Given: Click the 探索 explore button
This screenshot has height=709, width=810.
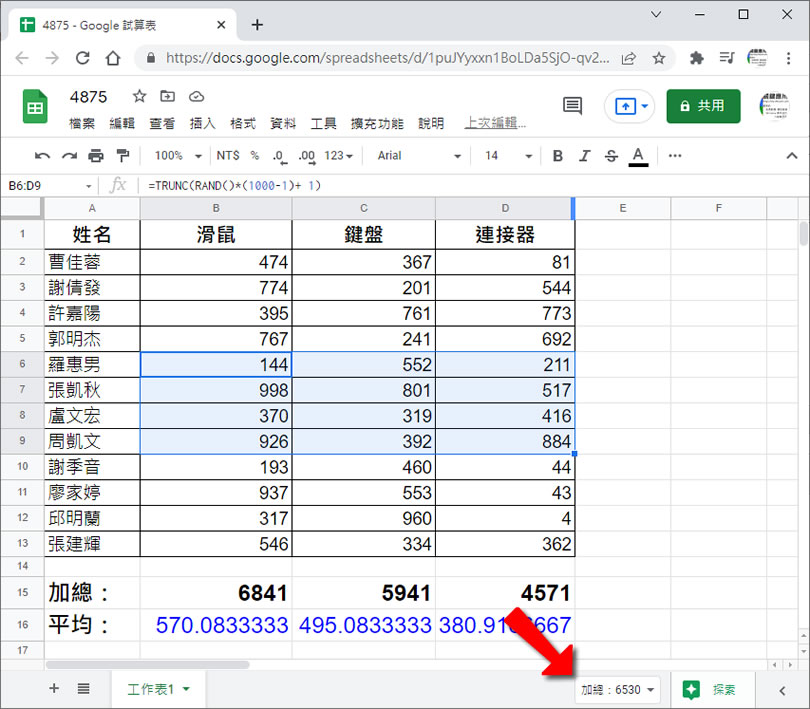Looking at the screenshot, I should 712,689.
